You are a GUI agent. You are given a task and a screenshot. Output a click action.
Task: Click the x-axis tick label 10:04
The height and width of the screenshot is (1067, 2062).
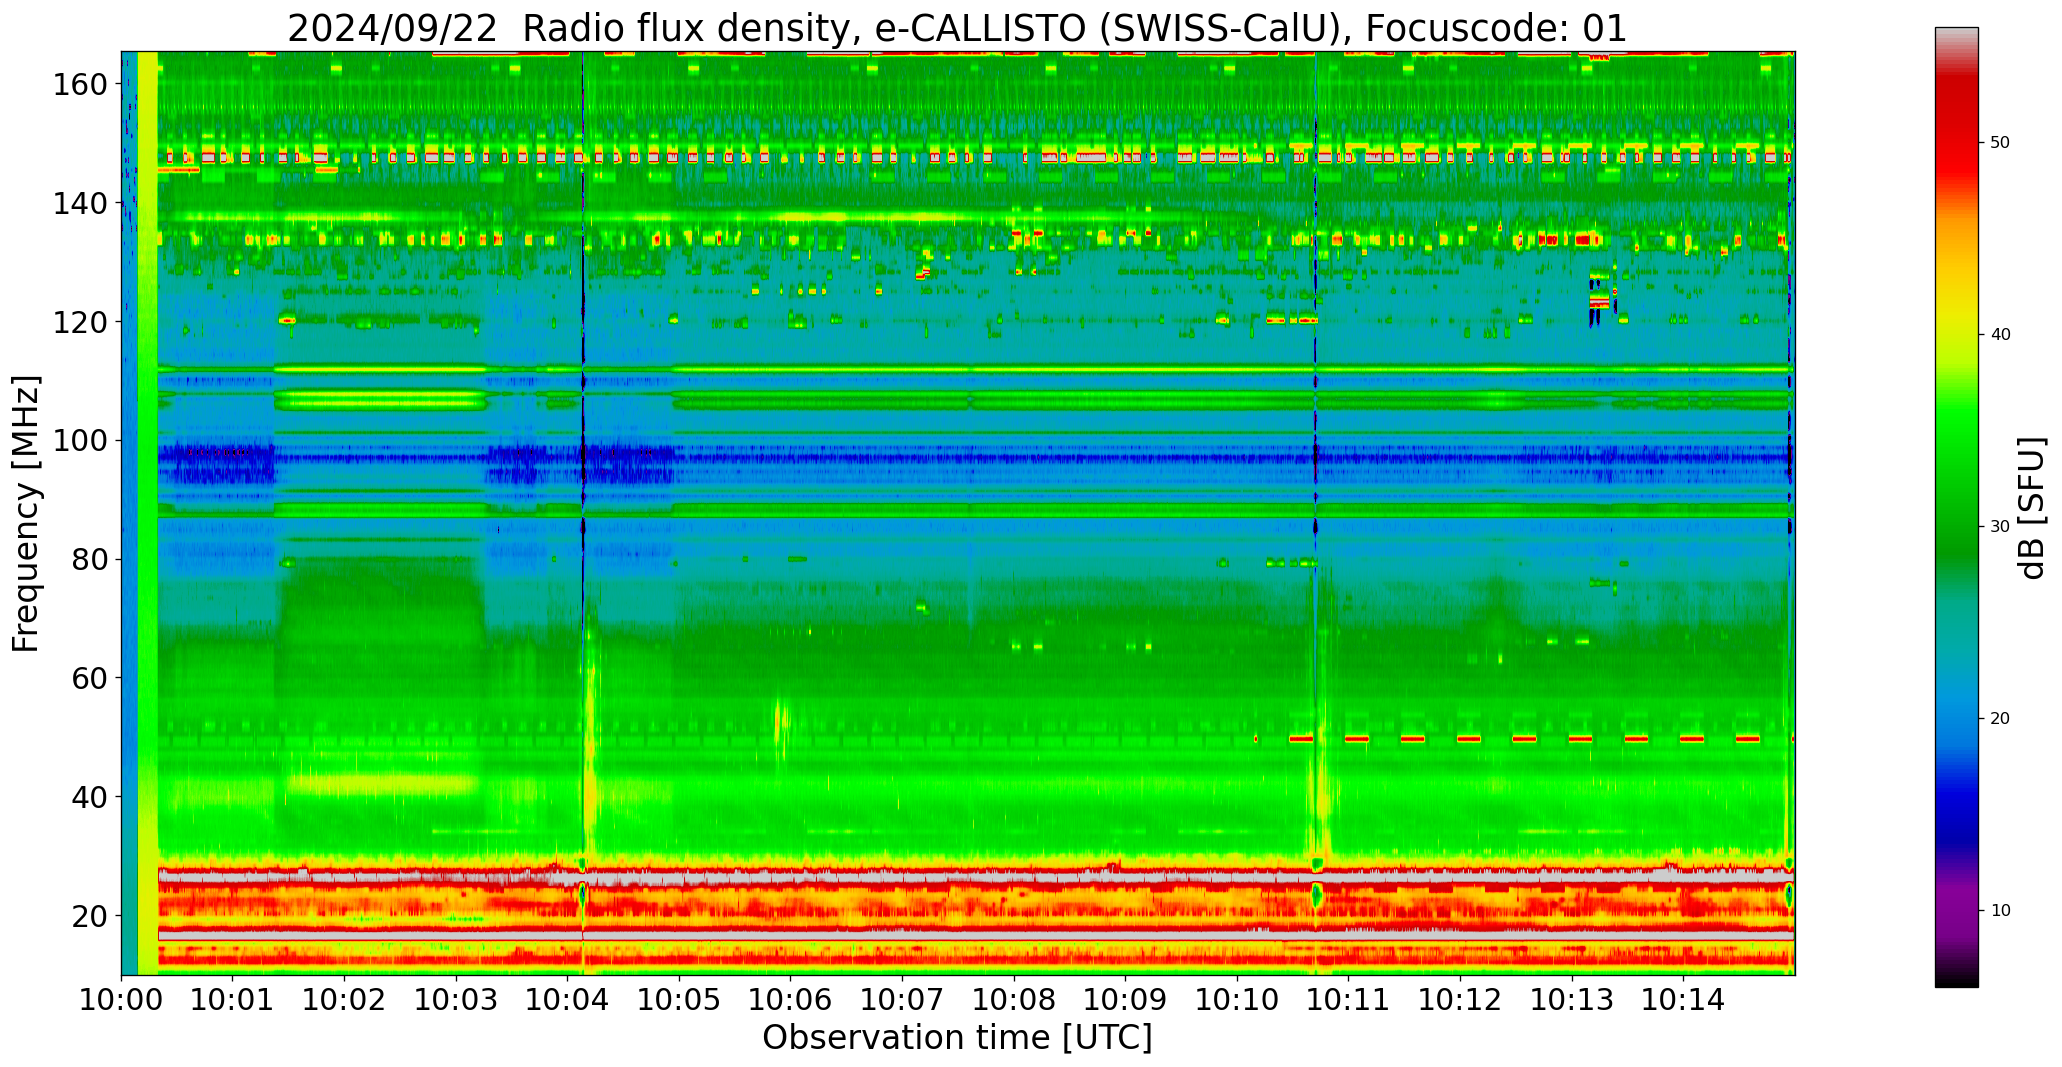click(x=568, y=1000)
